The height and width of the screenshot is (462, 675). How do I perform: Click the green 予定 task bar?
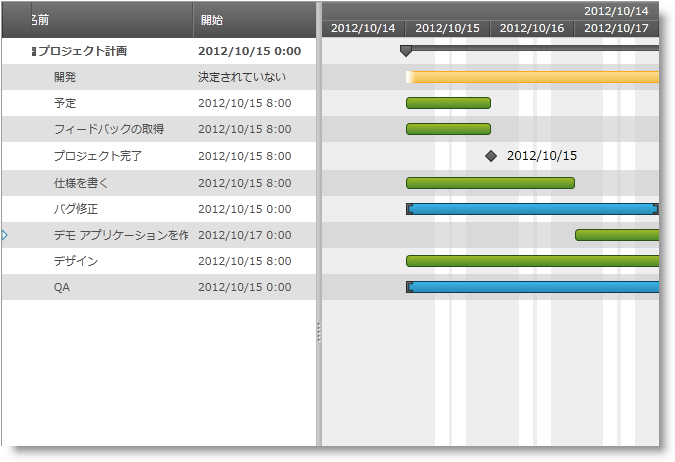(x=448, y=103)
